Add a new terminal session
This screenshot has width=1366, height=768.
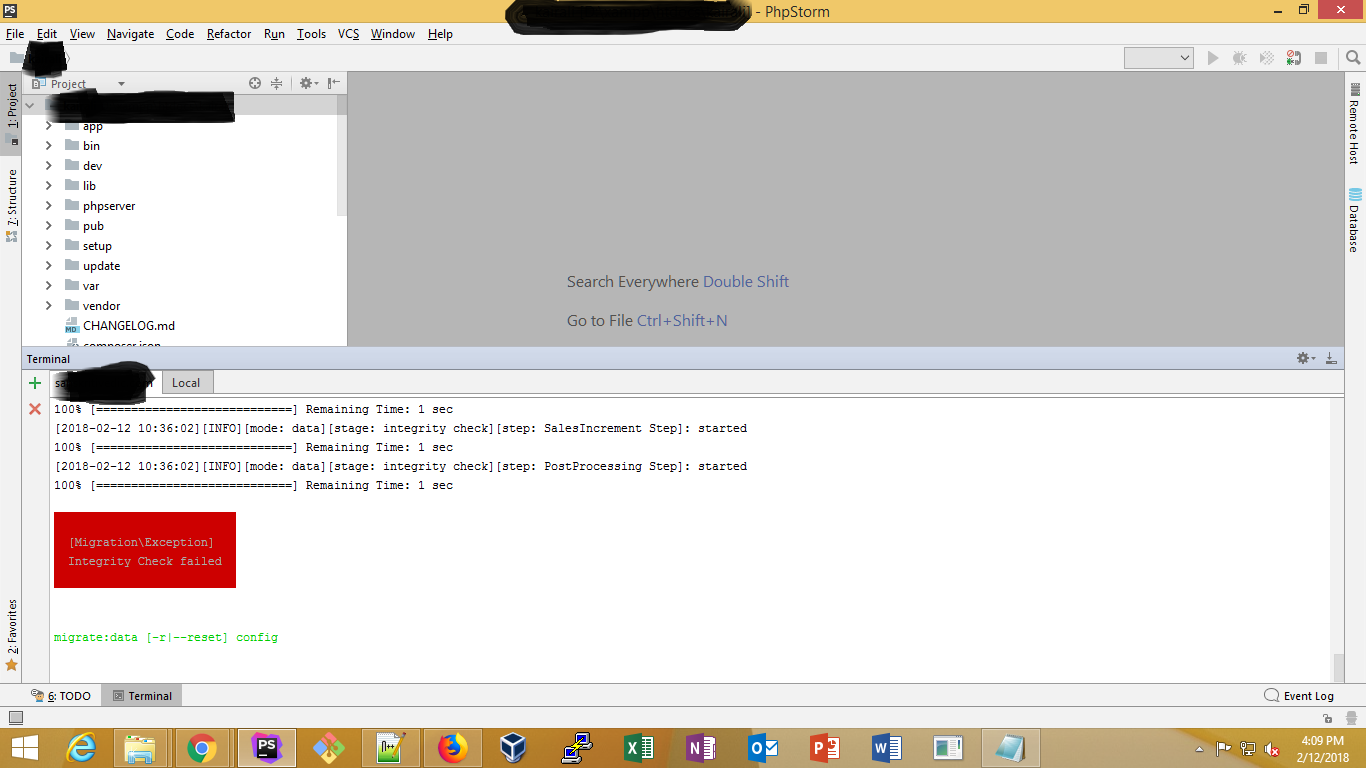point(35,383)
